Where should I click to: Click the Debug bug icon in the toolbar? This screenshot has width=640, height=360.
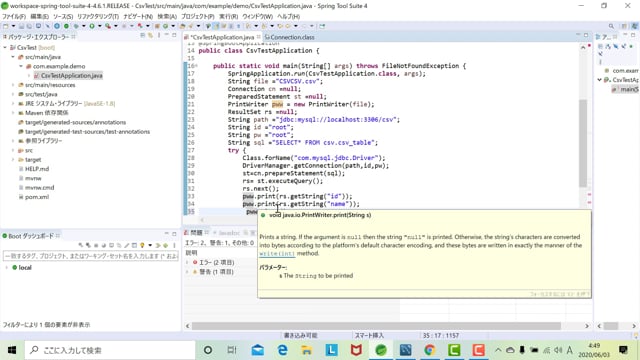coord(76,26)
